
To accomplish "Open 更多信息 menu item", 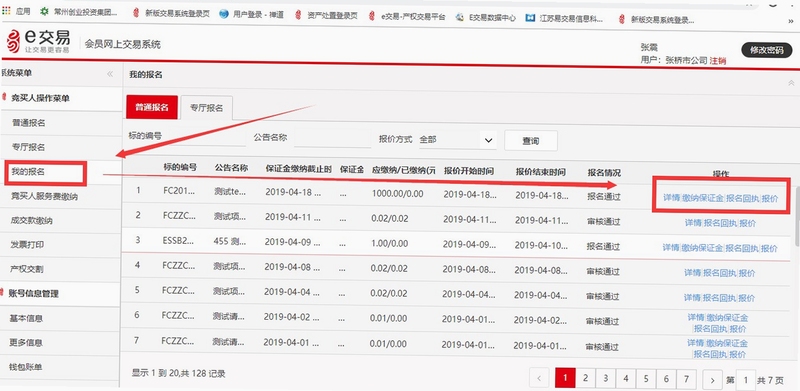I will (x=26, y=343).
